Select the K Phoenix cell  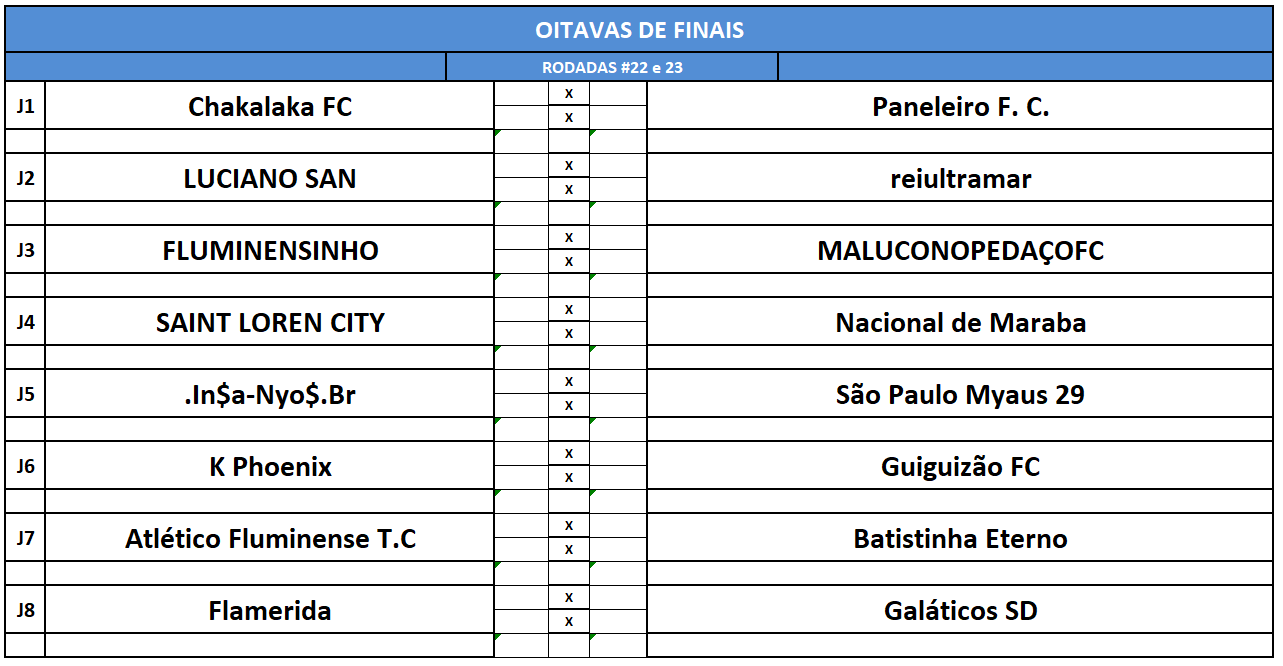tap(270, 467)
